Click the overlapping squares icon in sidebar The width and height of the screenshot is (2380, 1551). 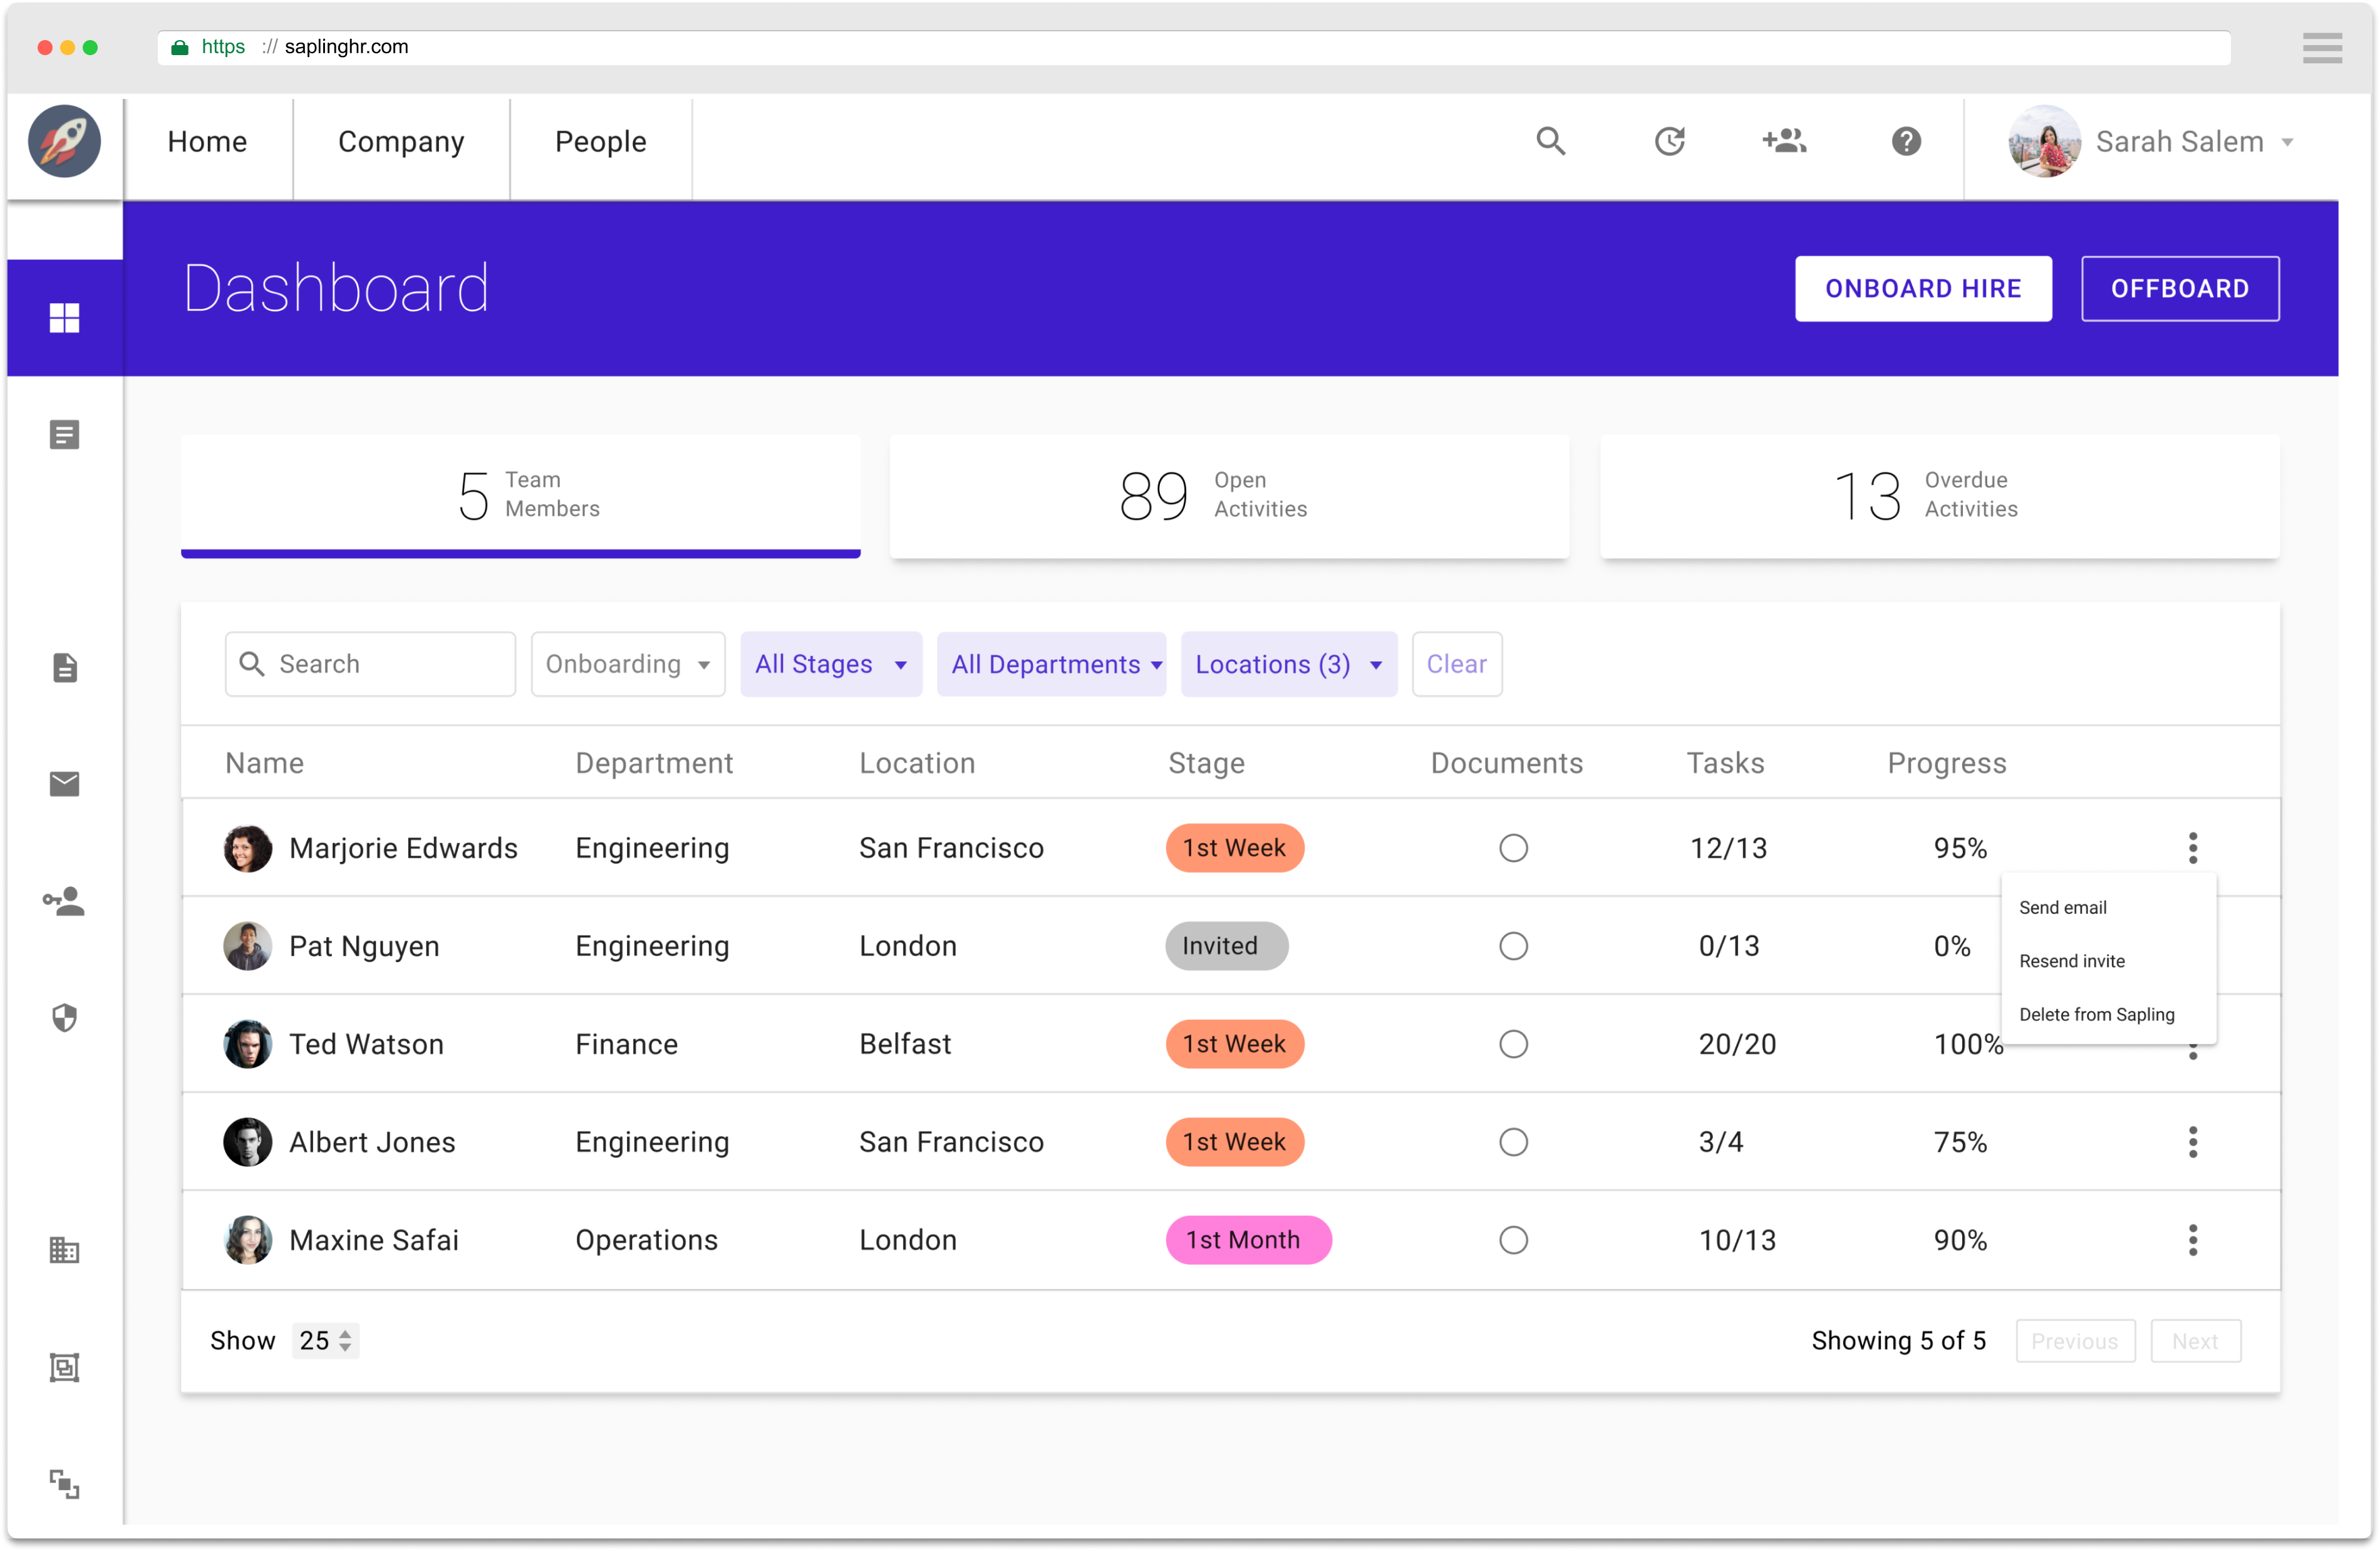click(65, 1484)
